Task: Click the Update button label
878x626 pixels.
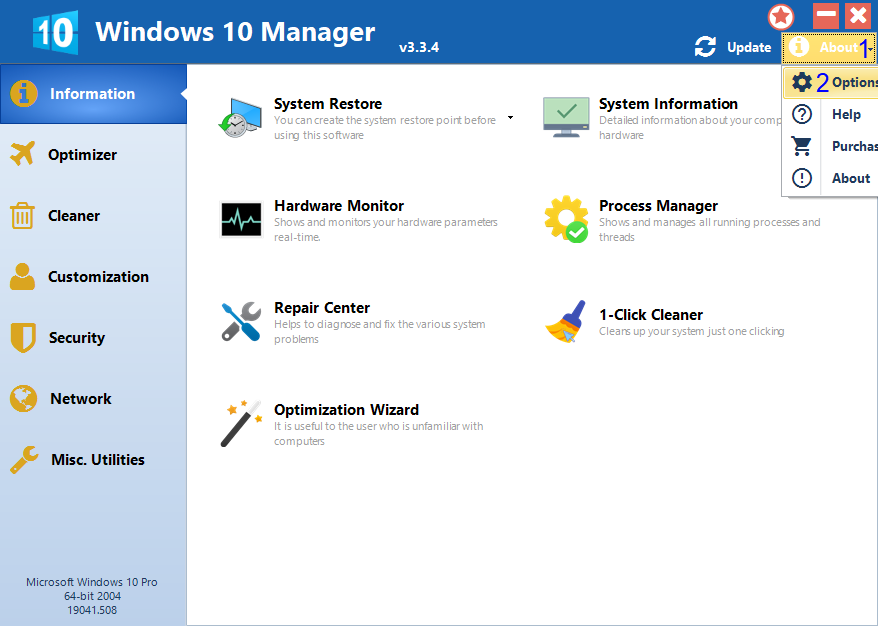Action: (749, 48)
